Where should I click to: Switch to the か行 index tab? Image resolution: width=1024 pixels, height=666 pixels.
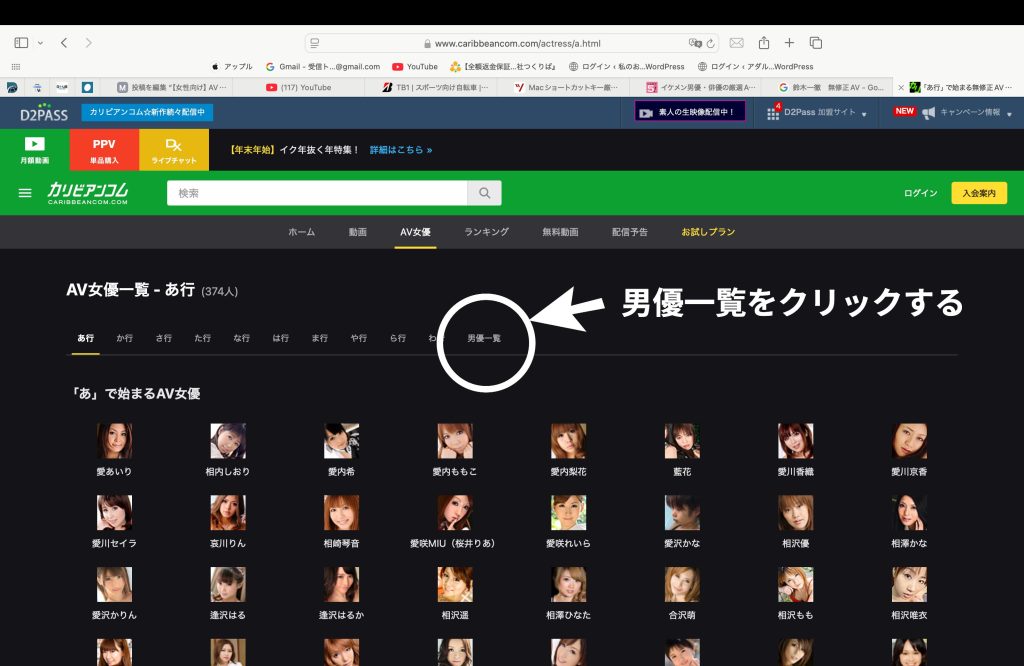125,338
